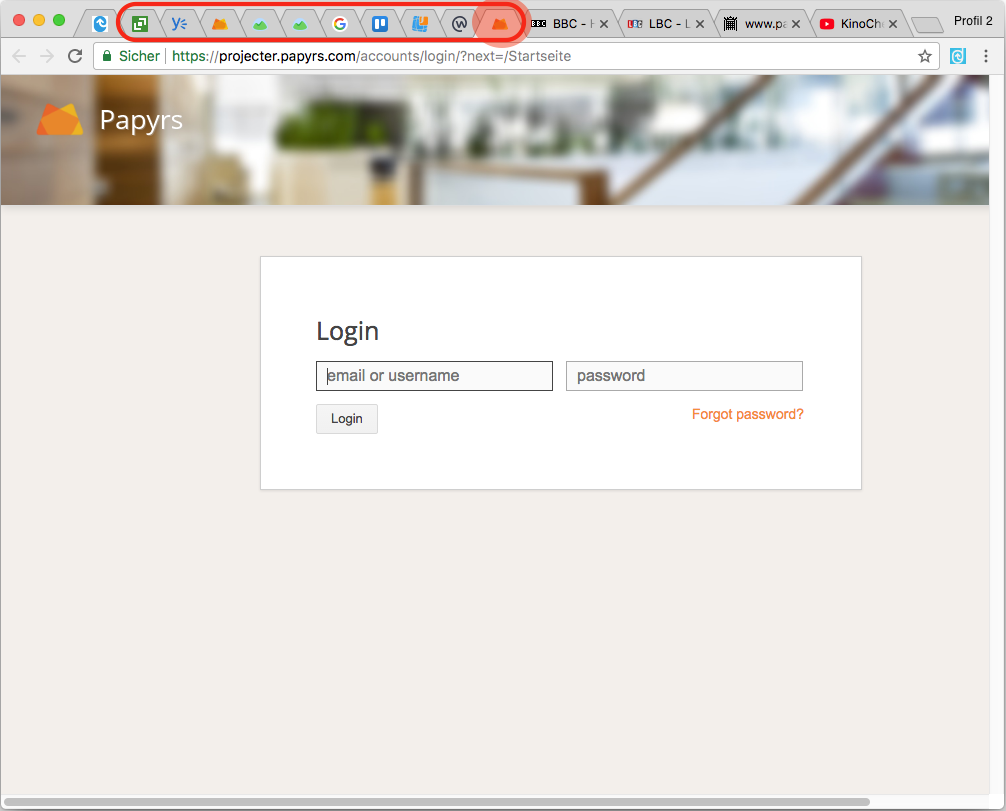Click the Papyrs logo in the header
Viewport: 1006px width, 811px height.
(60, 120)
